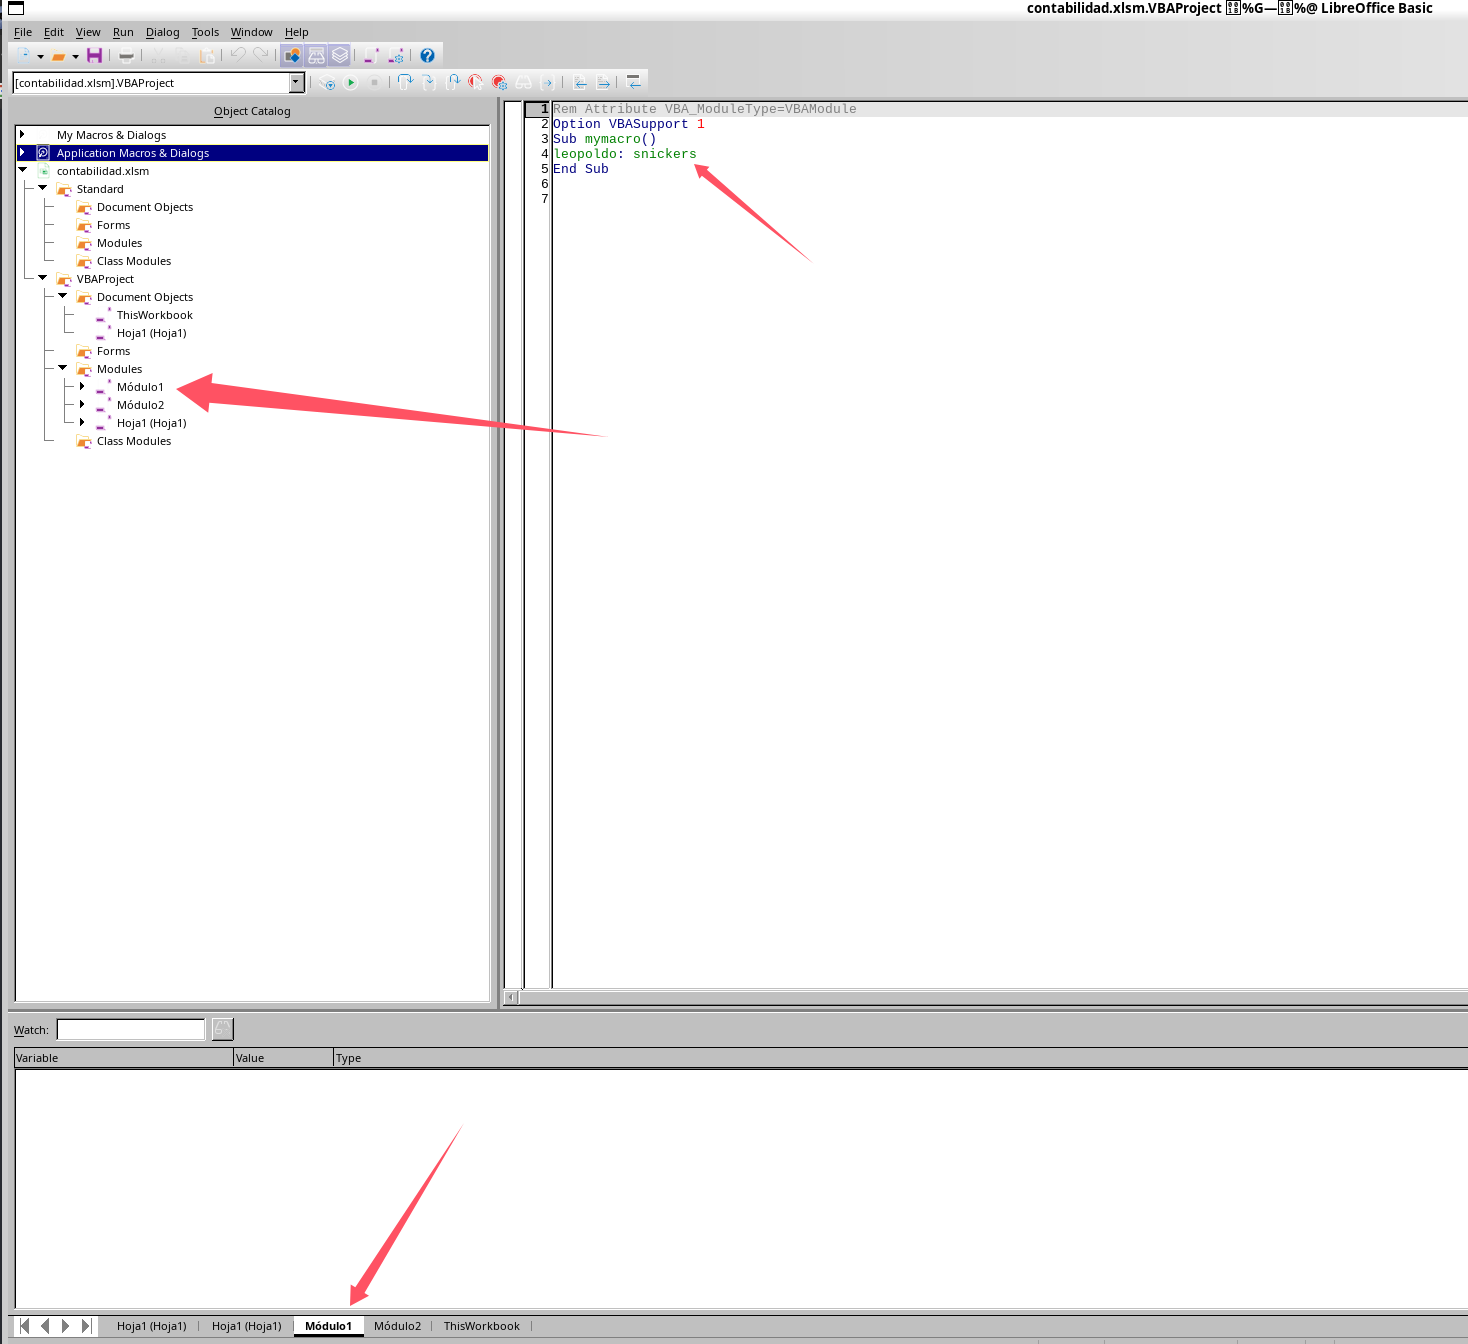Viewport: 1468px width, 1344px height.
Task: Click the Manage Breakpoints icon
Action: coord(500,83)
